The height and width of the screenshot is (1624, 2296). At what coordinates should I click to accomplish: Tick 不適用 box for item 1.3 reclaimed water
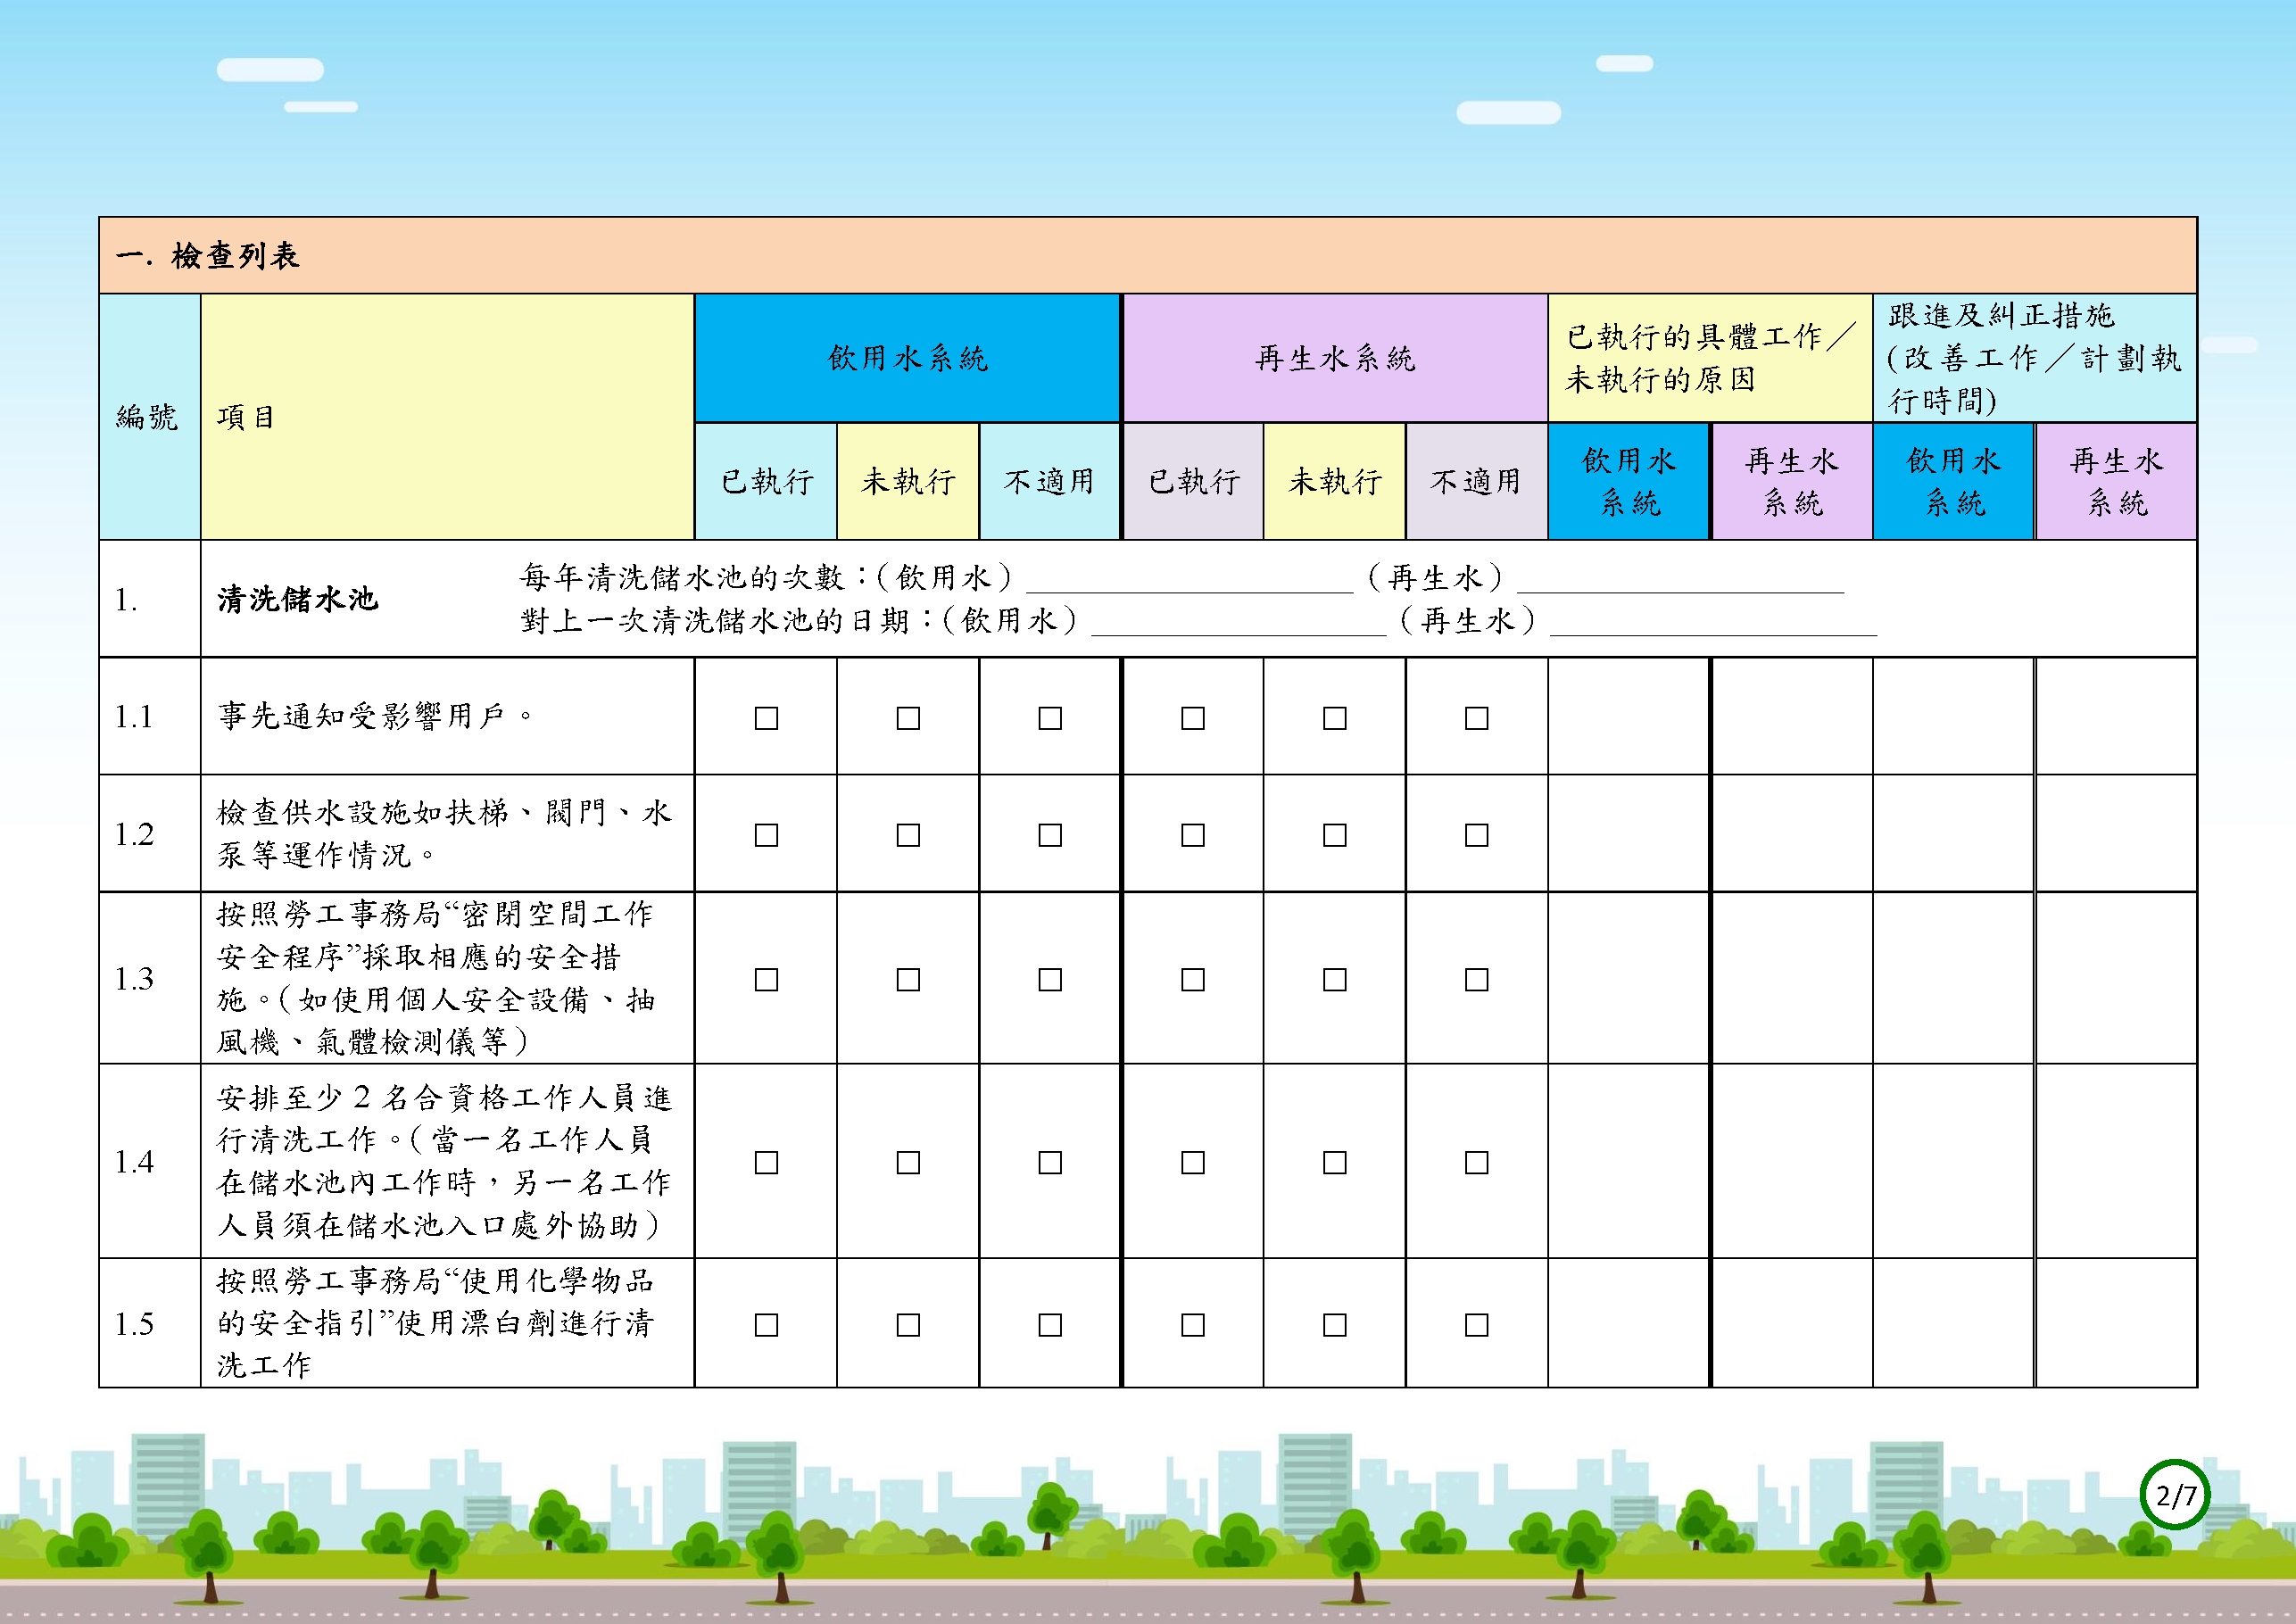coord(1477,980)
